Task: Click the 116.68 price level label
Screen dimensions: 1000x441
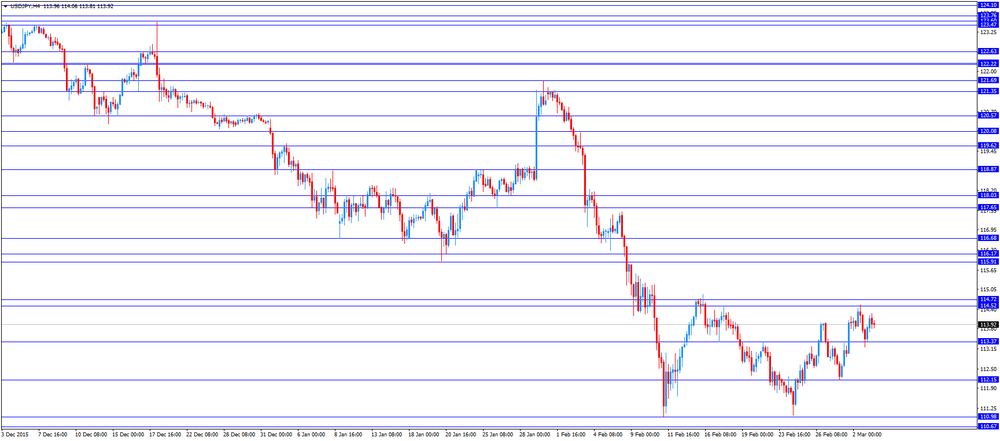Action: 989,238
